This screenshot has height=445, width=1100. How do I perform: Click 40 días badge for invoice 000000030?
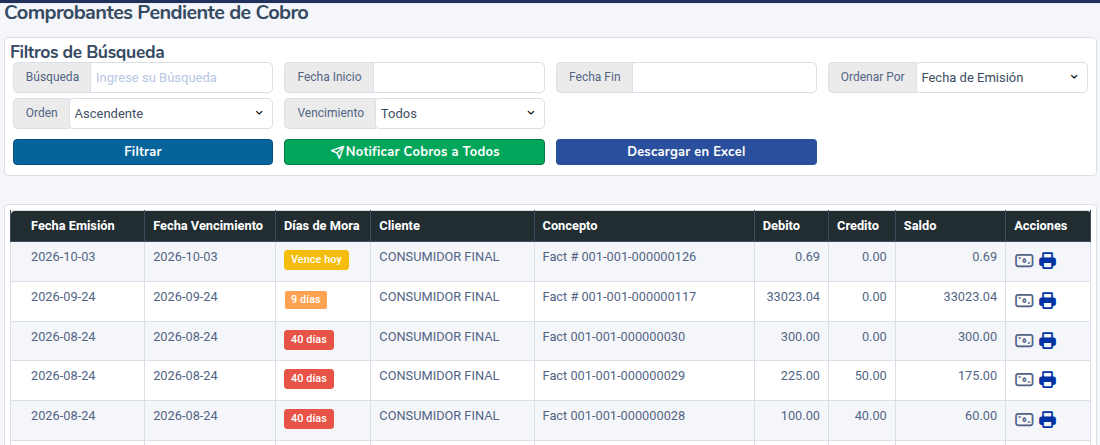(309, 340)
